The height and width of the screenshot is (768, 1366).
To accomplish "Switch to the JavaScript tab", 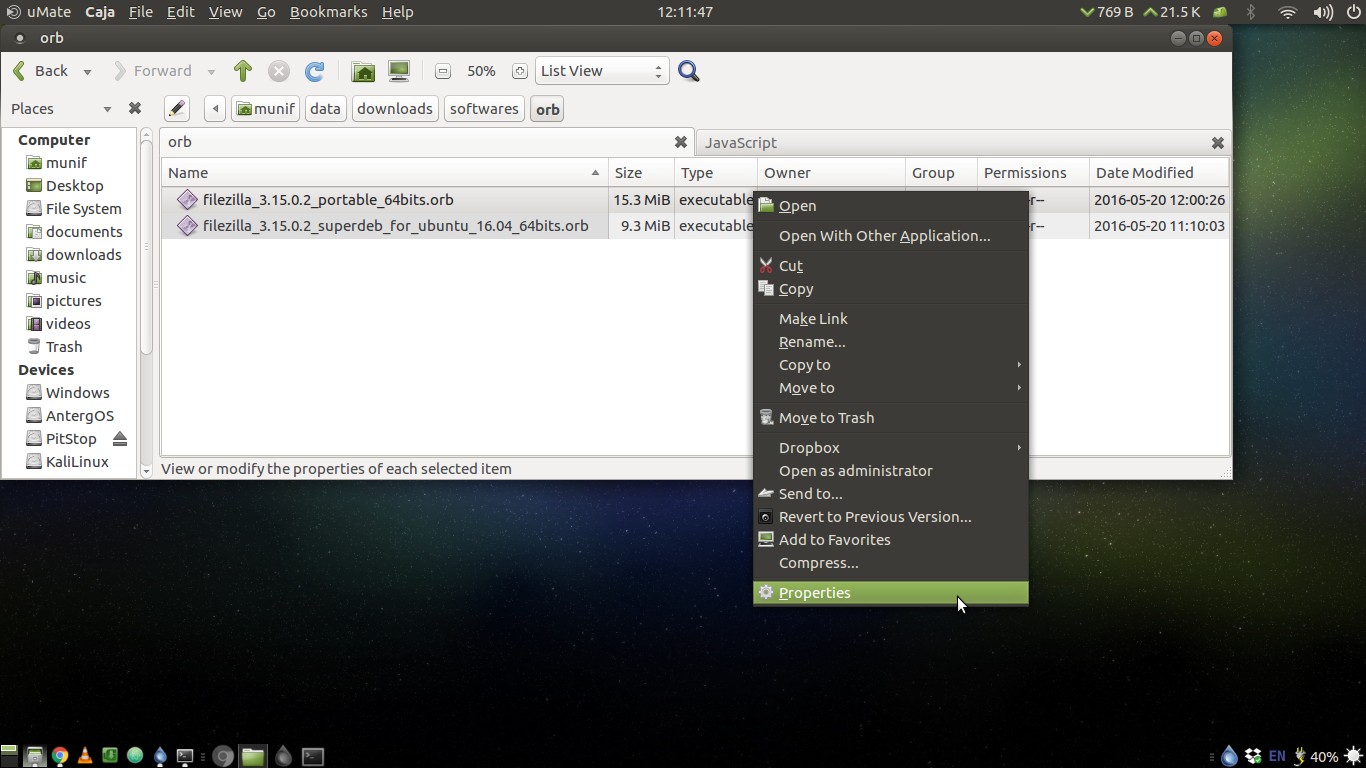I will [x=741, y=142].
